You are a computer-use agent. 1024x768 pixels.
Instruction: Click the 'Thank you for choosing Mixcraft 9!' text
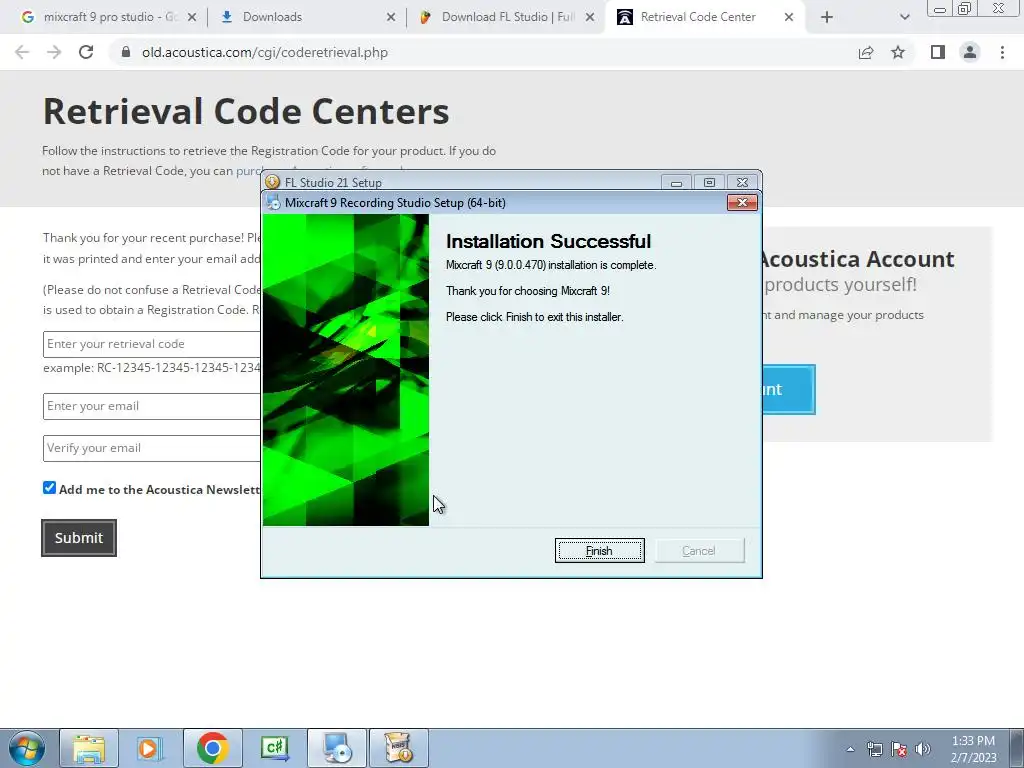pyautogui.click(x=528, y=291)
